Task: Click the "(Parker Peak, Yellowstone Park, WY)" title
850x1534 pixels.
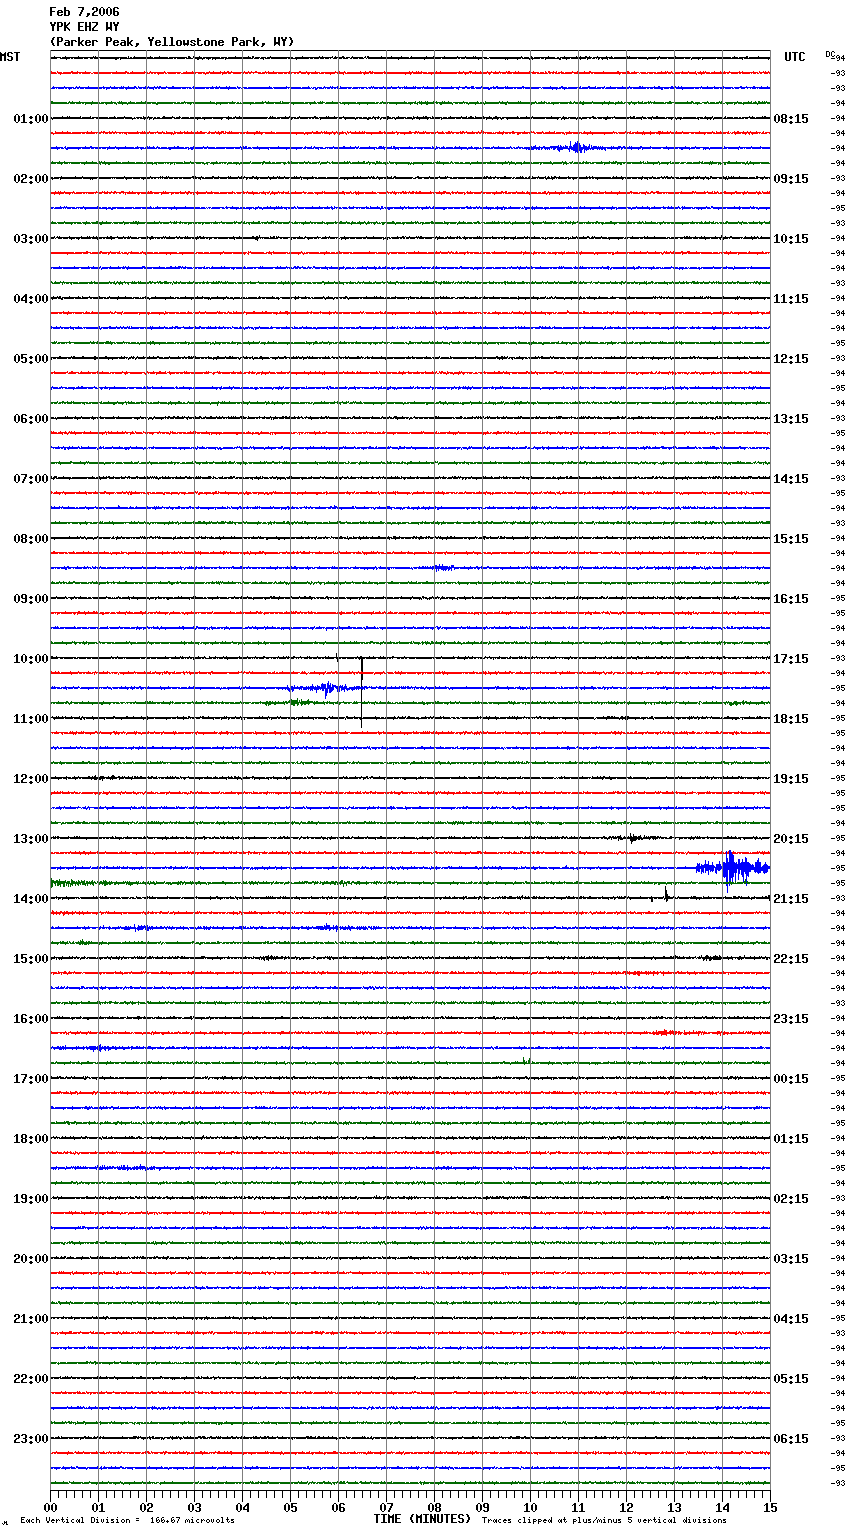Action: 172,42
